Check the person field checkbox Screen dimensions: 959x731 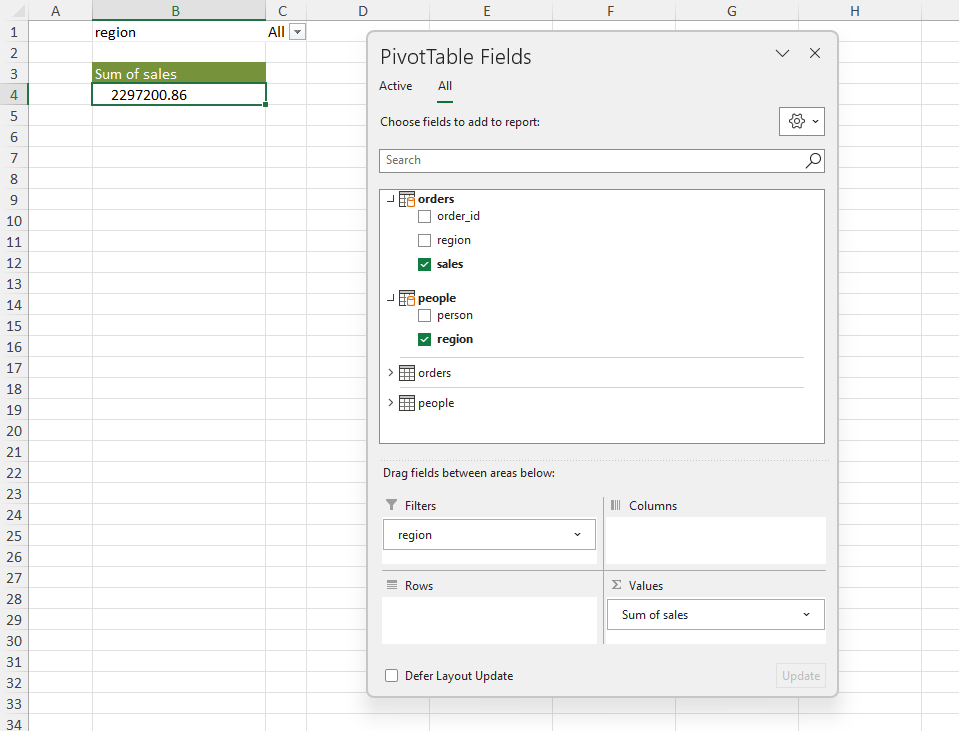425,315
